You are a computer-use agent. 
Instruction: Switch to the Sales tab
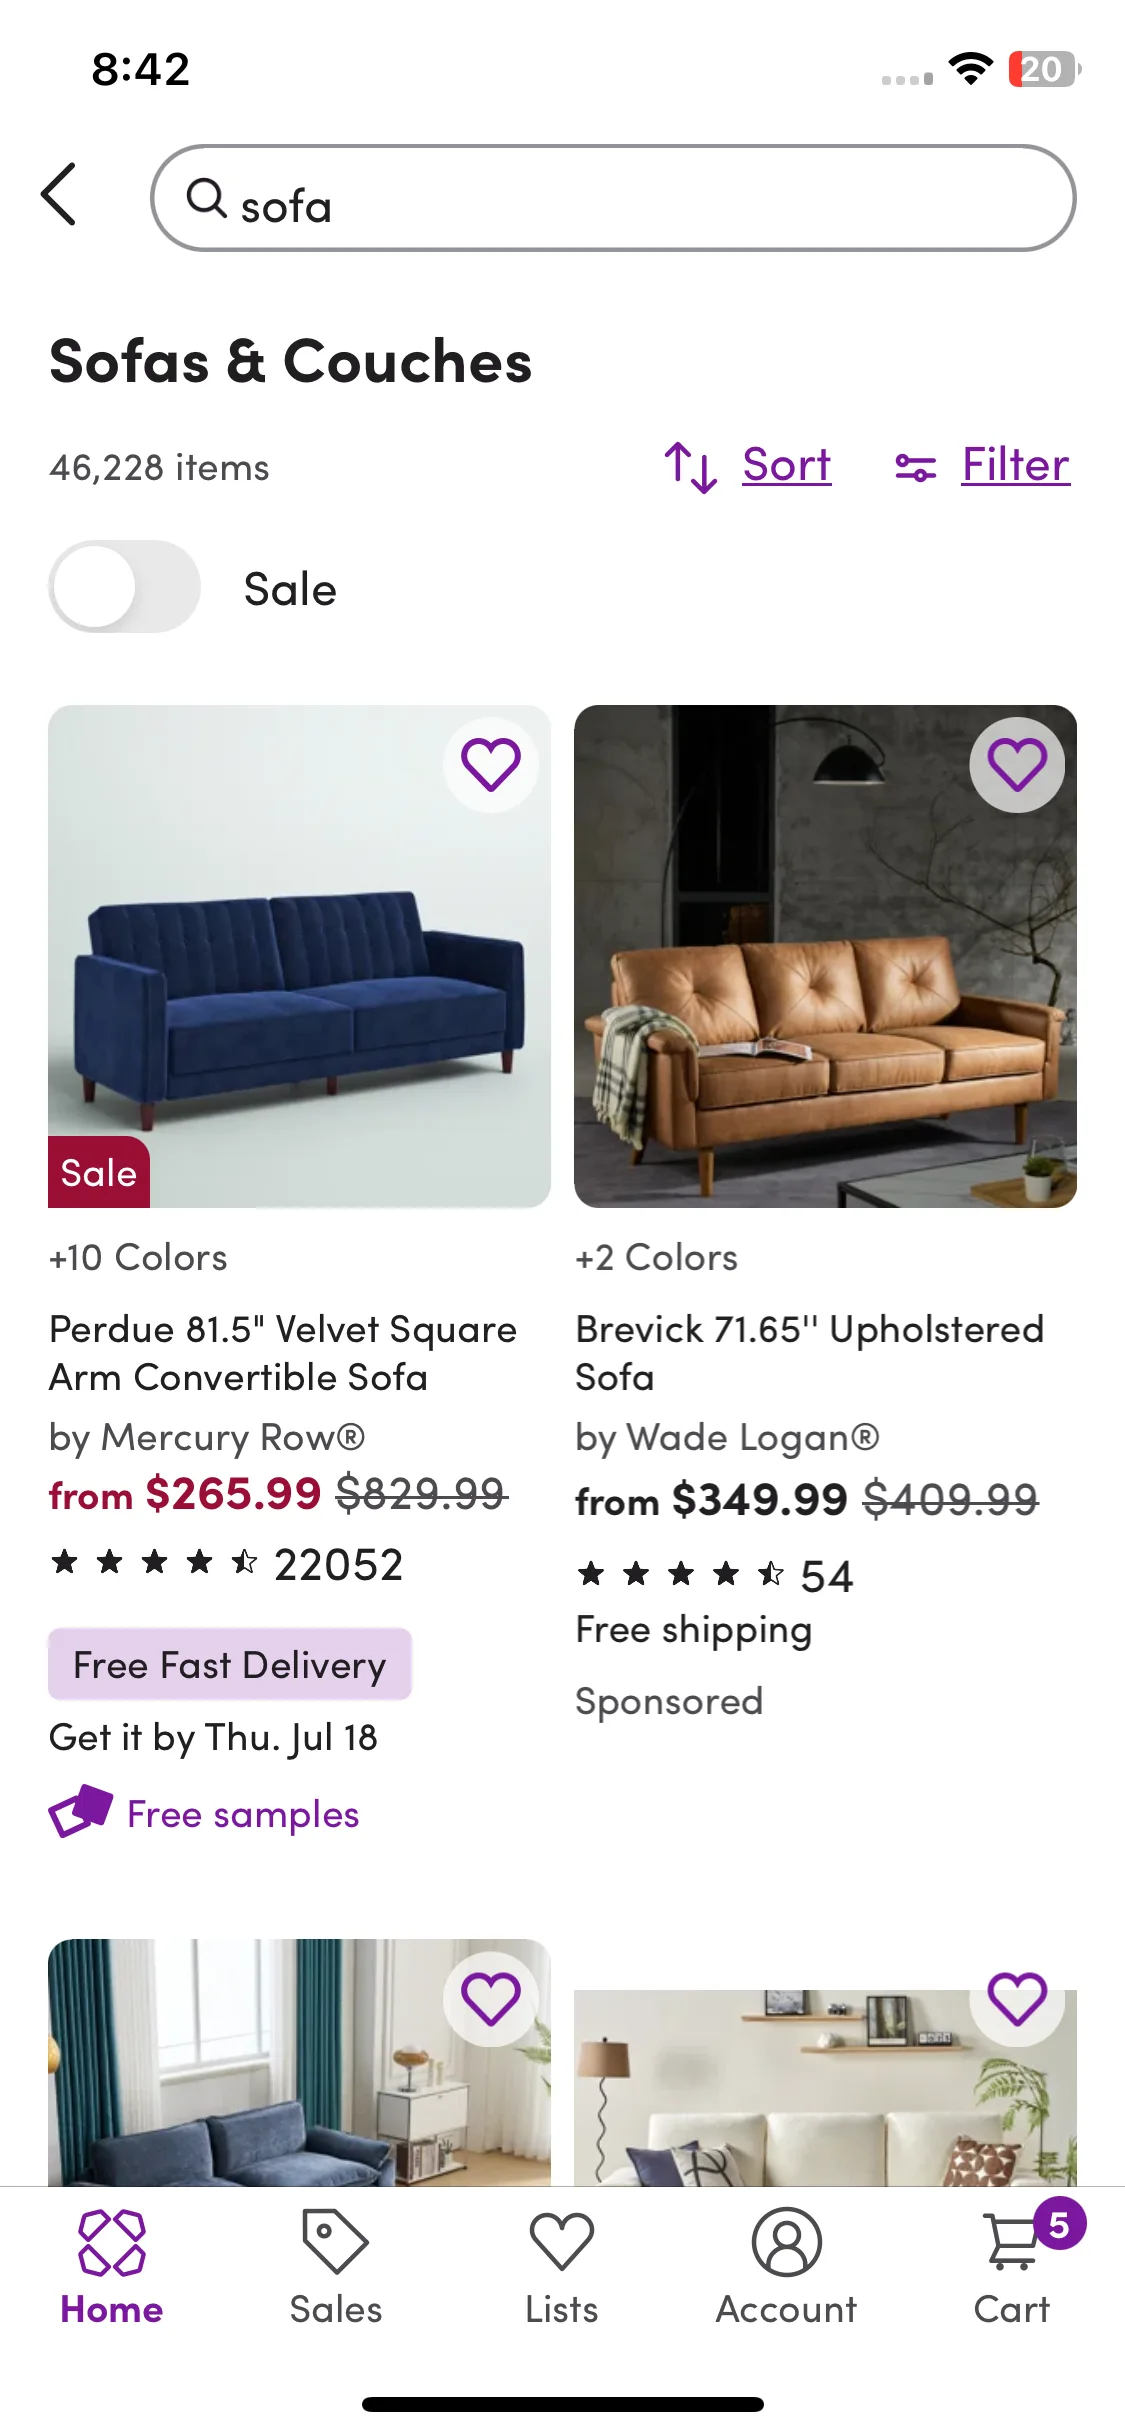(336, 2267)
